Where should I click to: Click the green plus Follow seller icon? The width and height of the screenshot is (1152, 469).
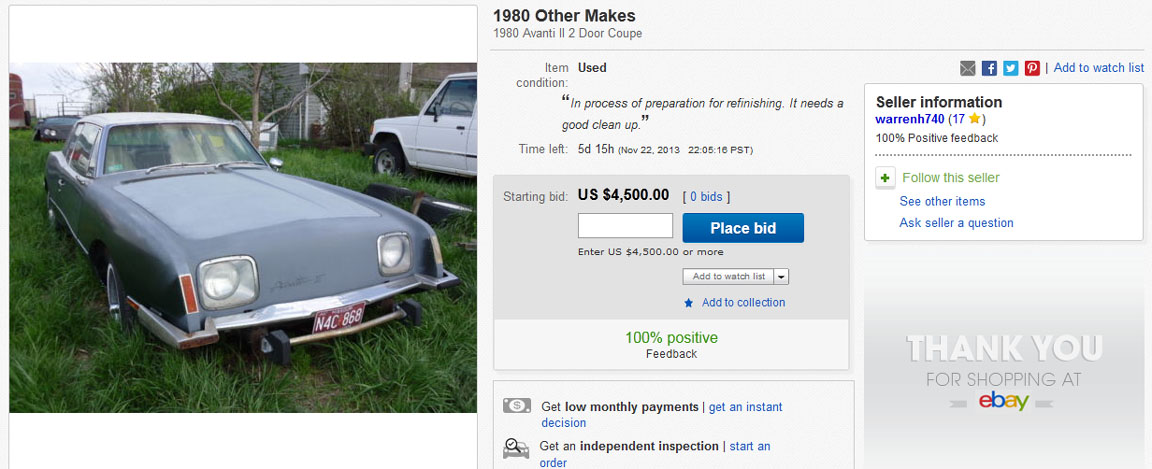[x=885, y=178]
